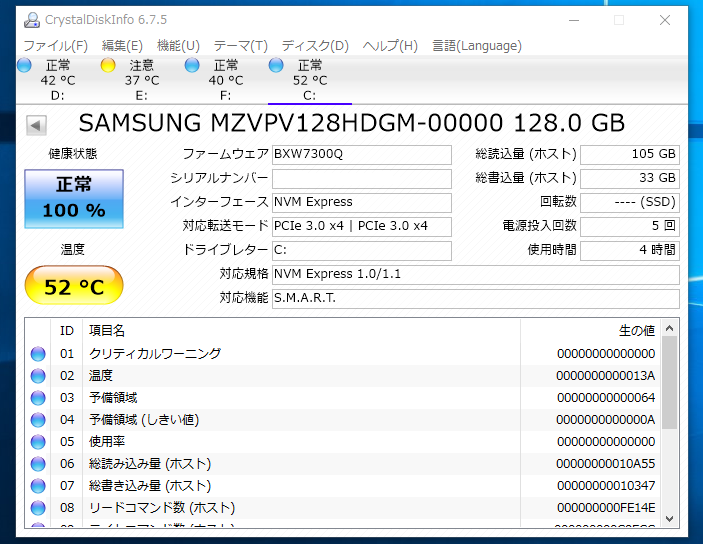The width and height of the screenshot is (703, 544).
Task: Minimize the CrystalDiskInfo window
Action: [x=574, y=20]
